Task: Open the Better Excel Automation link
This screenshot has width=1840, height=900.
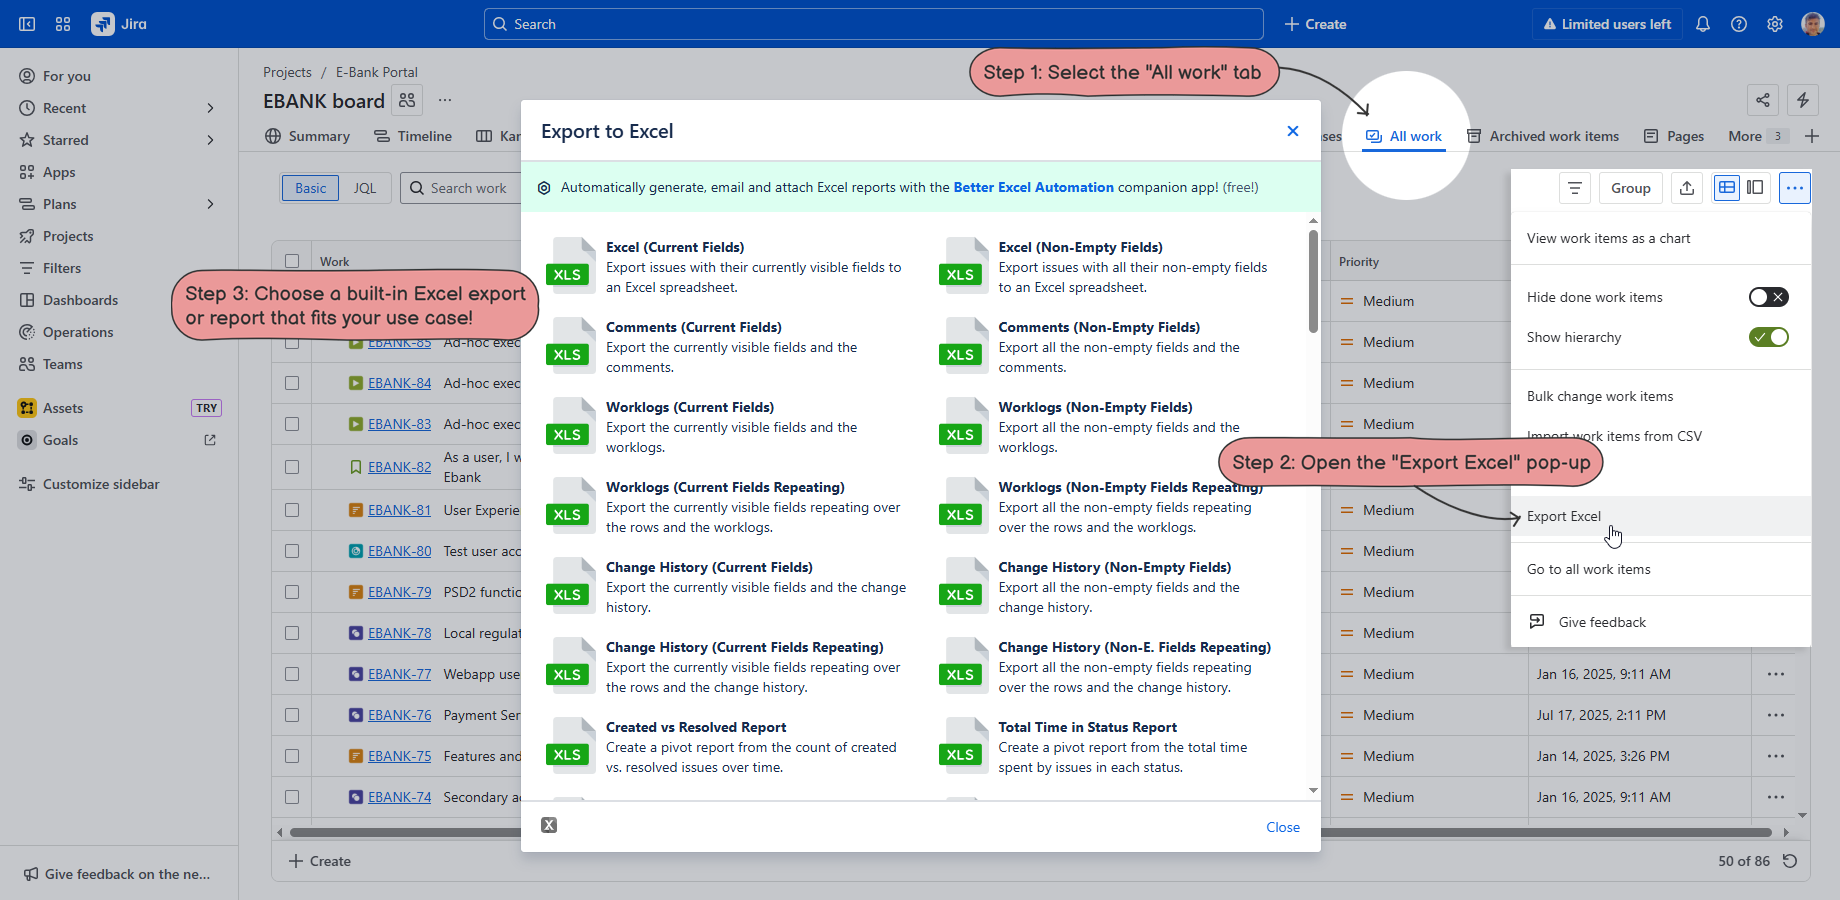Action: point(1033,187)
